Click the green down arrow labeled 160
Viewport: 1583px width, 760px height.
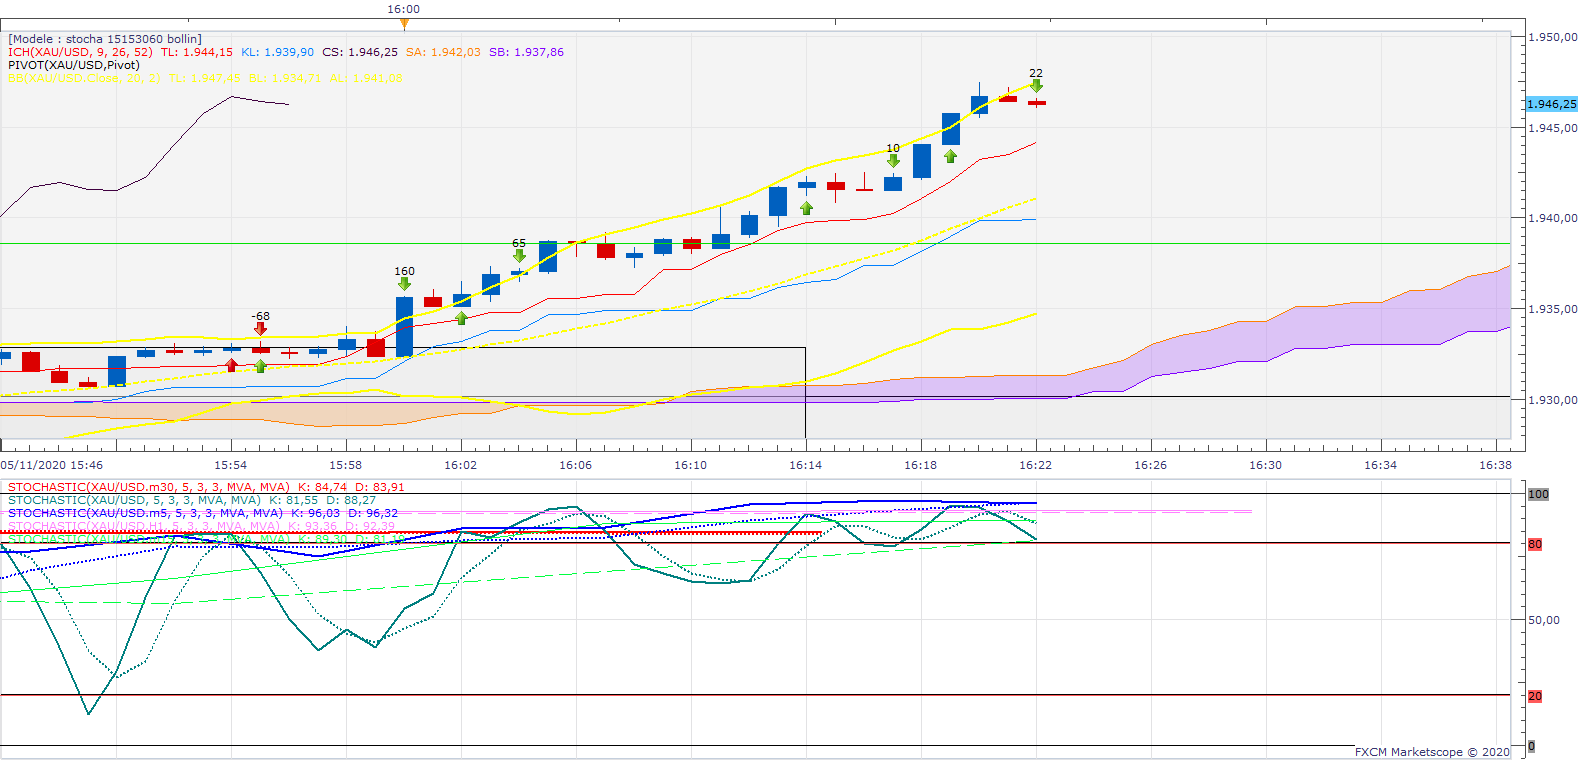pos(404,284)
